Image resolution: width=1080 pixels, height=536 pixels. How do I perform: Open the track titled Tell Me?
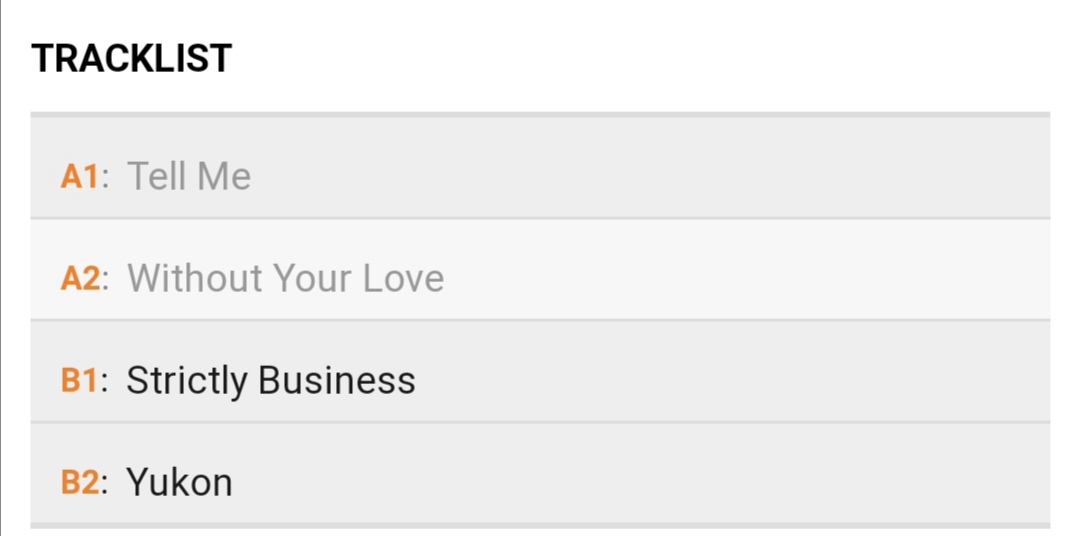(x=189, y=177)
